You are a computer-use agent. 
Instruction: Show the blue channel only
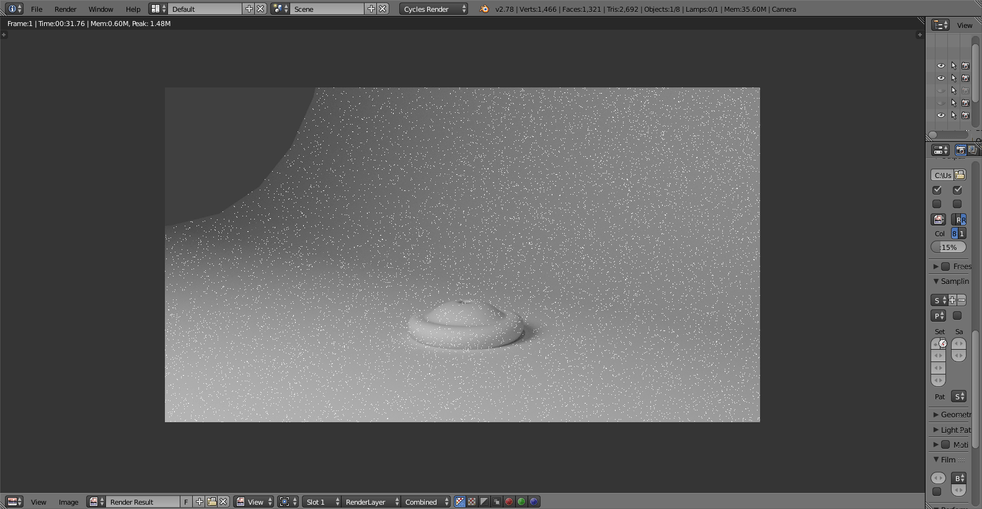tap(534, 502)
